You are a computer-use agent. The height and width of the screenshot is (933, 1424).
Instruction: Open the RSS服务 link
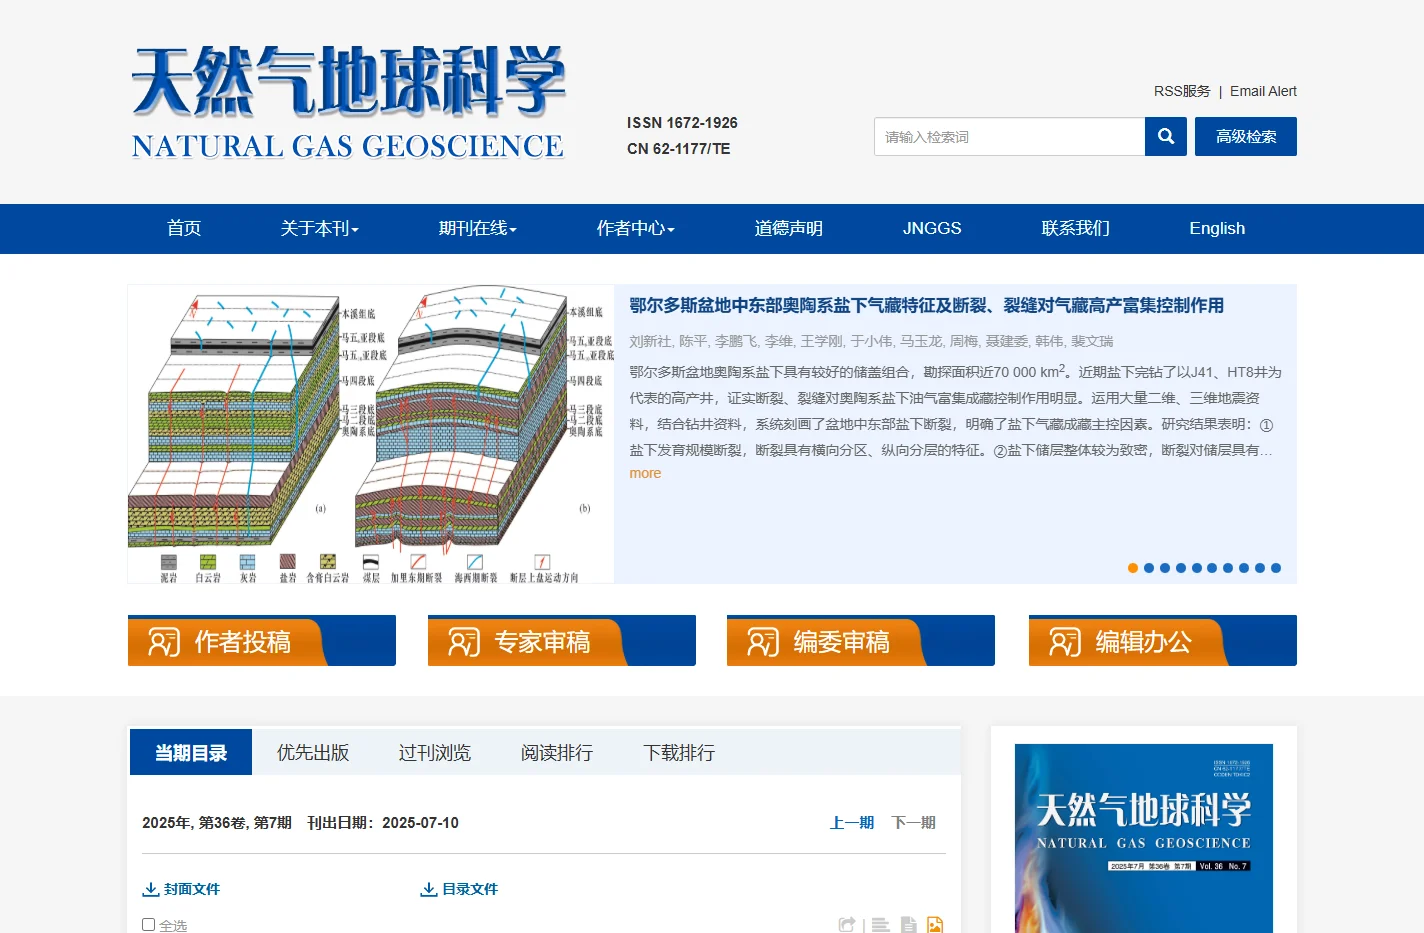pyautogui.click(x=1182, y=91)
